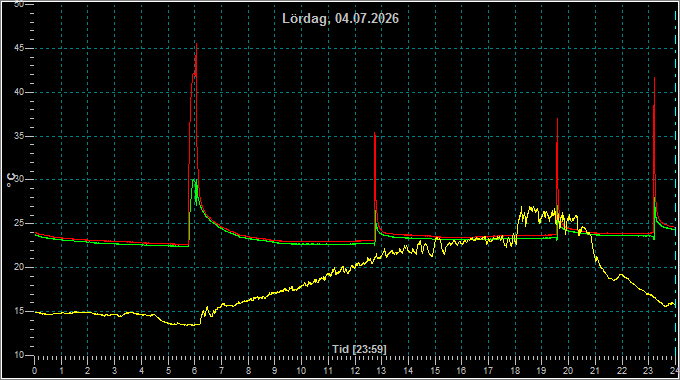Select hour 23 on the time axis
This screenshot has height=380, width=680.
648,371
